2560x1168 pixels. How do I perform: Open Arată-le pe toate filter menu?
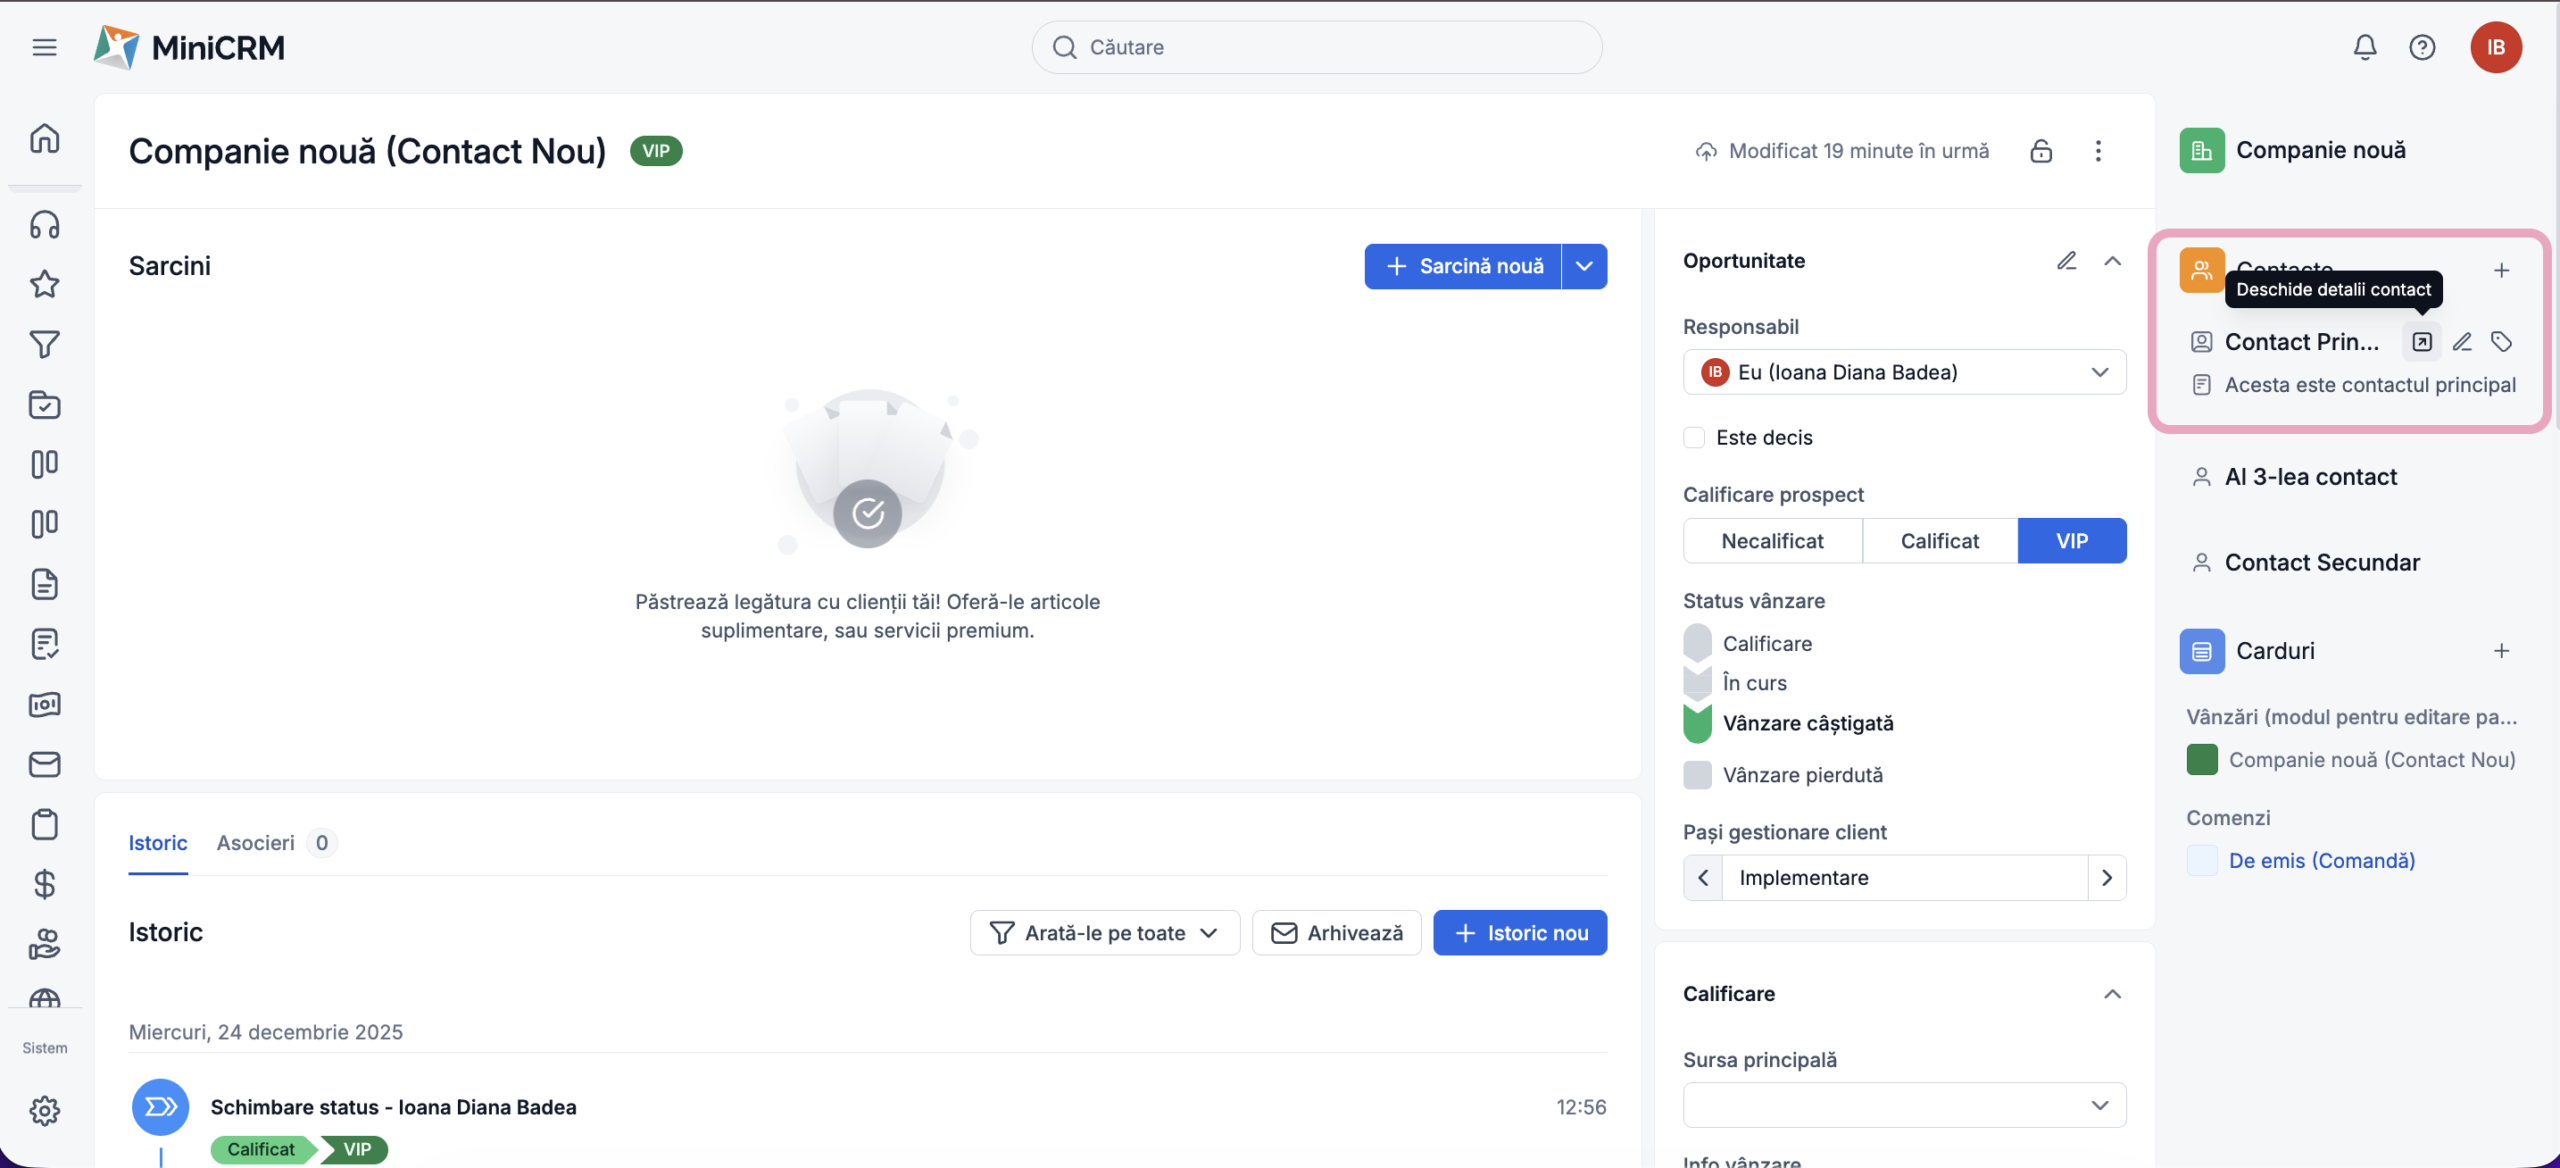pyautogui.click(x=1104, y=933)
